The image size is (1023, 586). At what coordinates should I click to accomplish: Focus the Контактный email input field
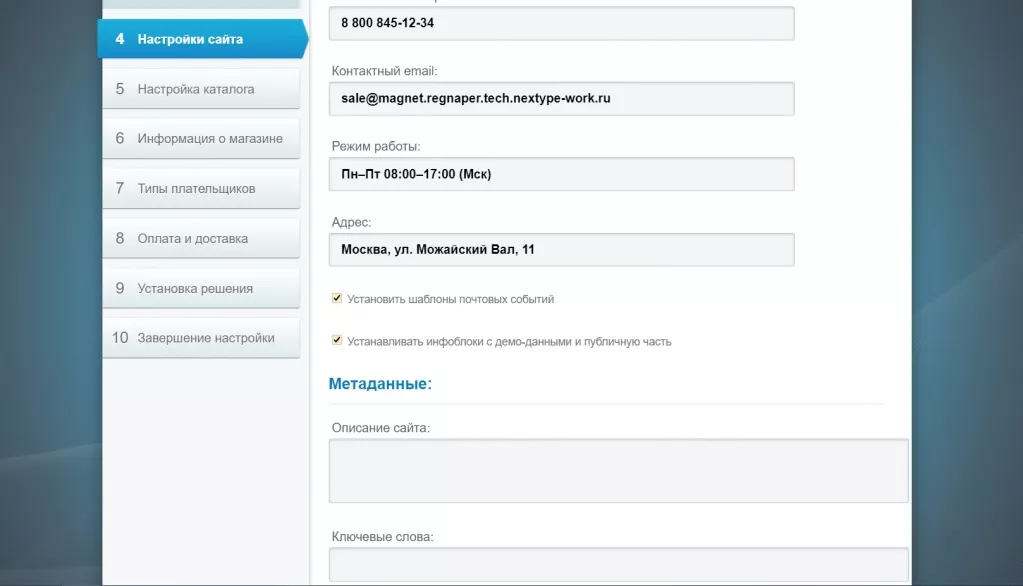point(562,99)
